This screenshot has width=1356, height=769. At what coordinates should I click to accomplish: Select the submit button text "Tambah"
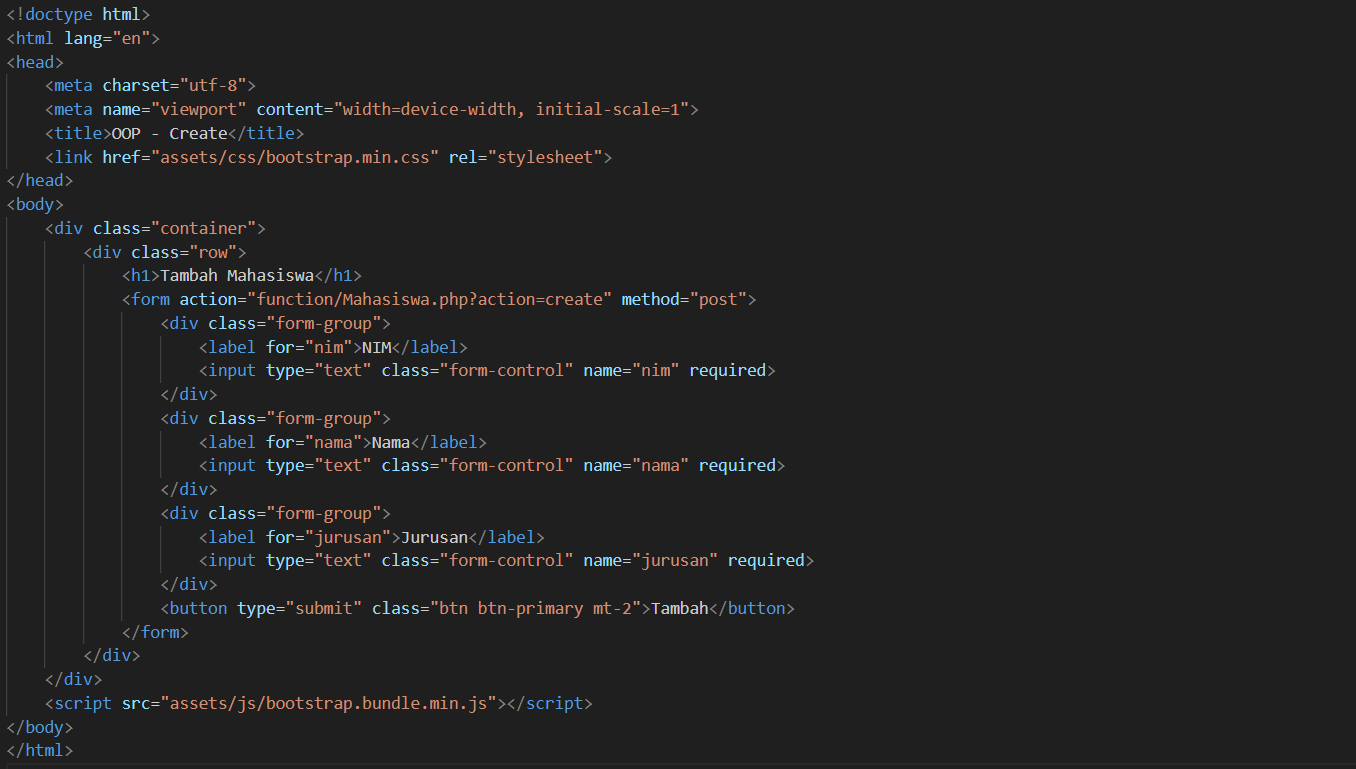pyautogui.click(x=679, y=608)
